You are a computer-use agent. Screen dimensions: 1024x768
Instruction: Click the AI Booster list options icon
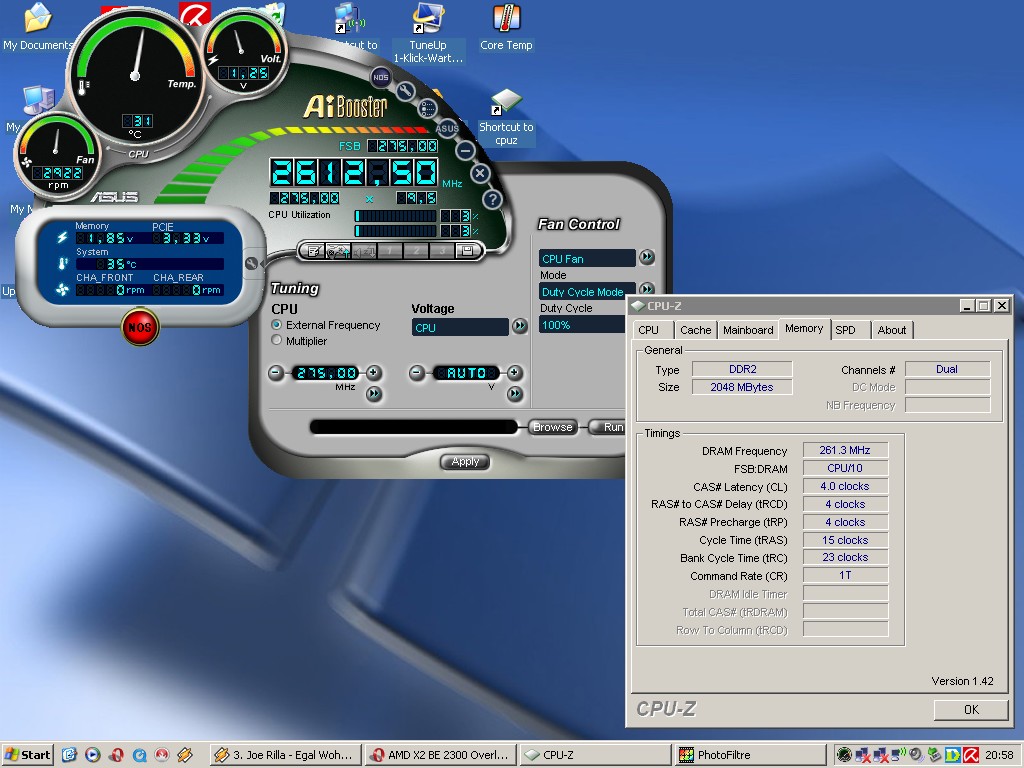426,108
